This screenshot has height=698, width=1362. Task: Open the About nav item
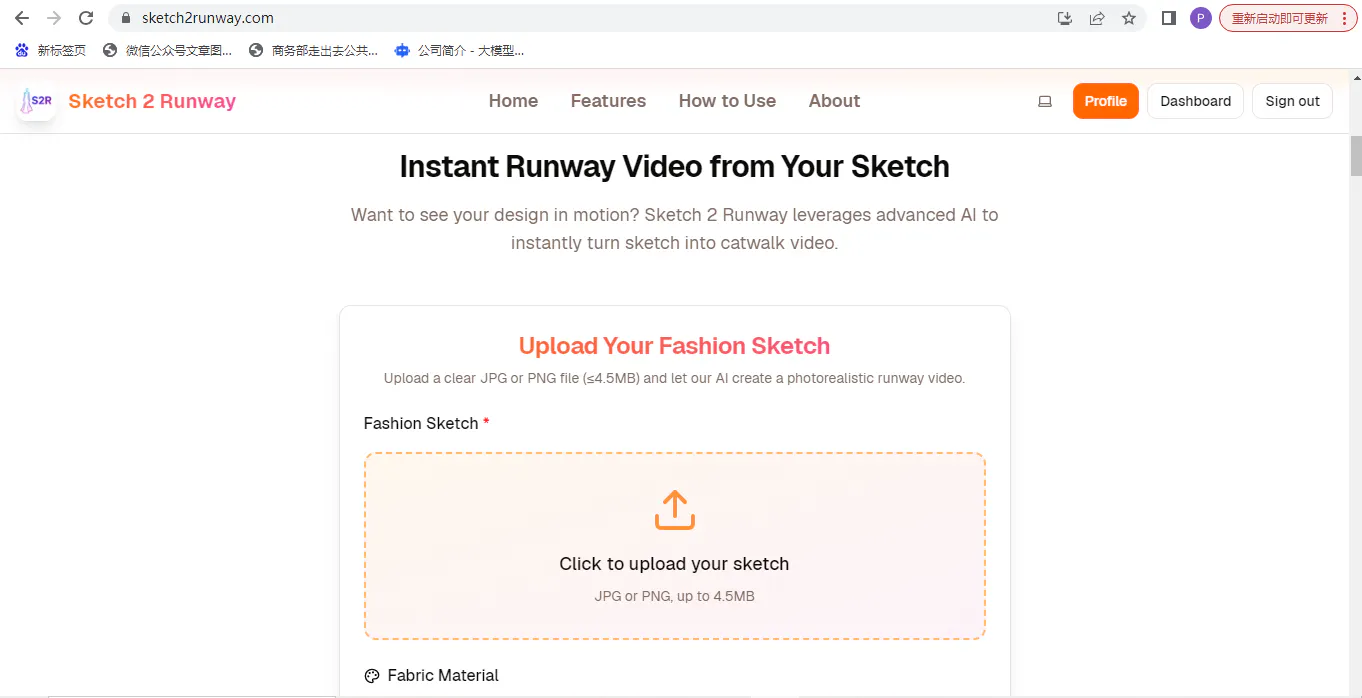[834, 101]
